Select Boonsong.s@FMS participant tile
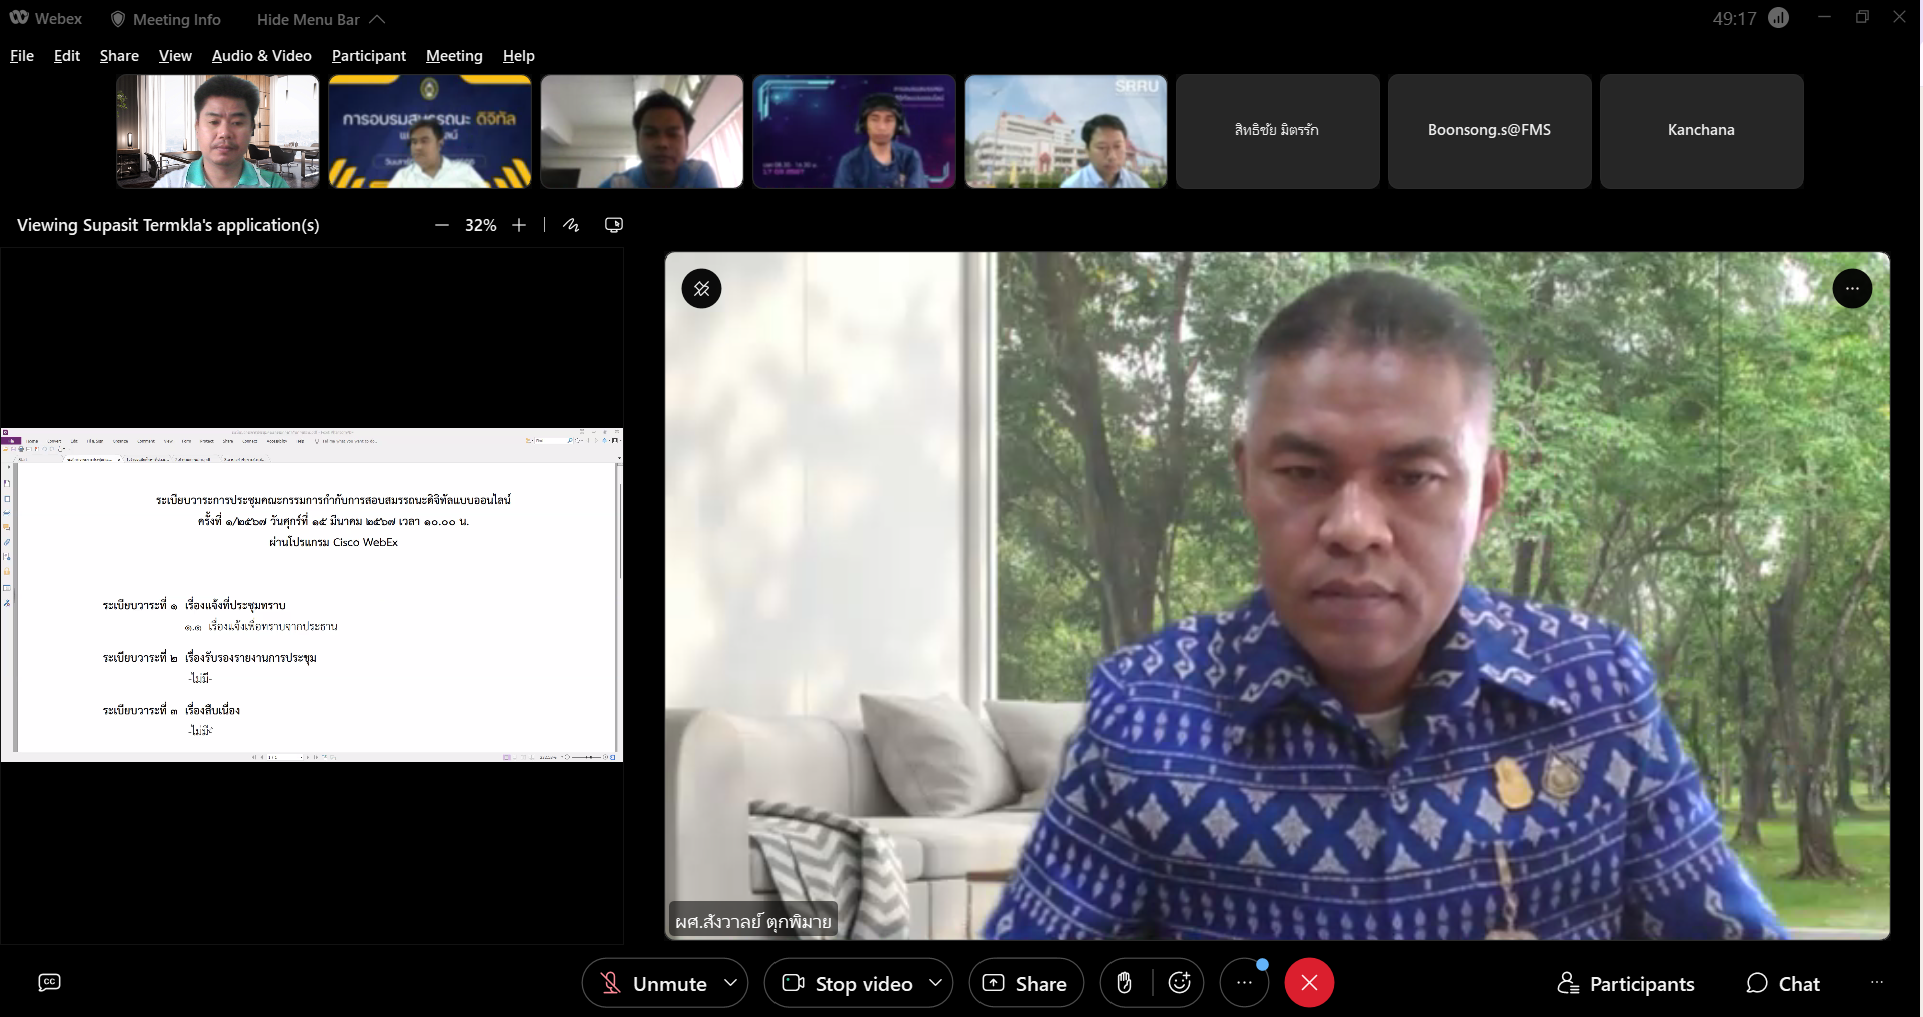Screen dimensions: 1923x1017 point(1489,131)
